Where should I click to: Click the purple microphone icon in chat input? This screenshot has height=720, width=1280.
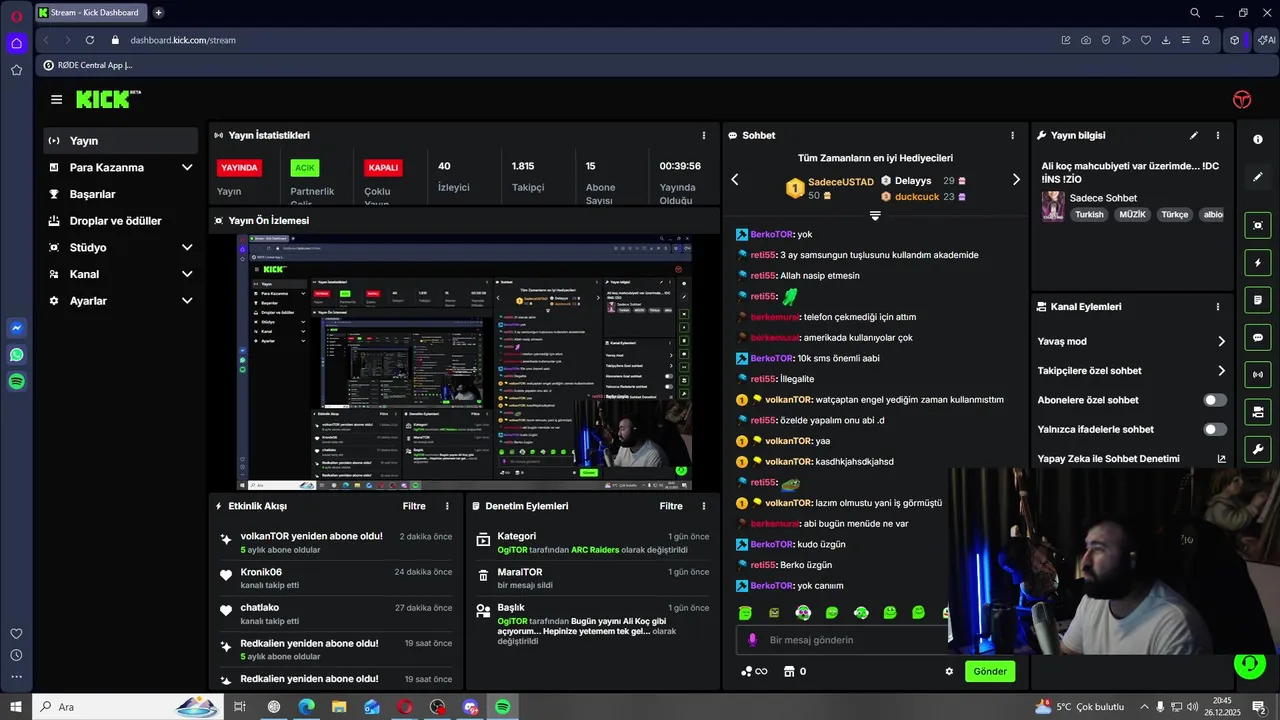click(752, 640)
